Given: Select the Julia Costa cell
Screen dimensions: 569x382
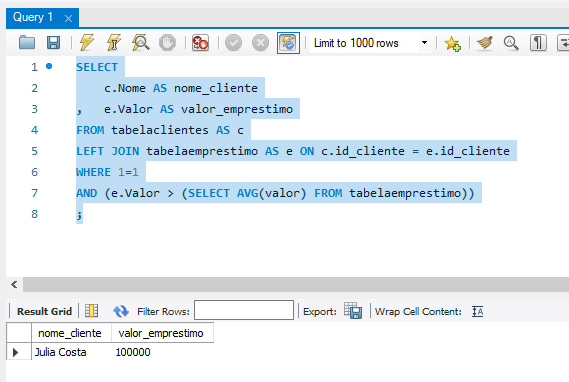Looking at the screenshot, I should [71, 352].
